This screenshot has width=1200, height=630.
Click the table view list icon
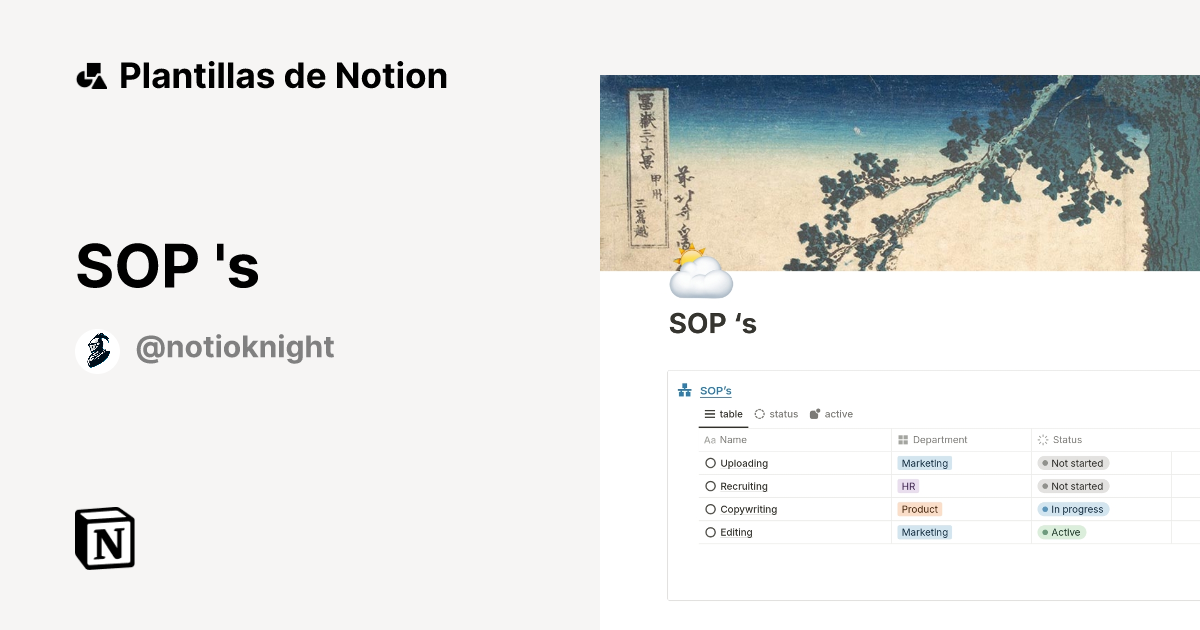708,413
